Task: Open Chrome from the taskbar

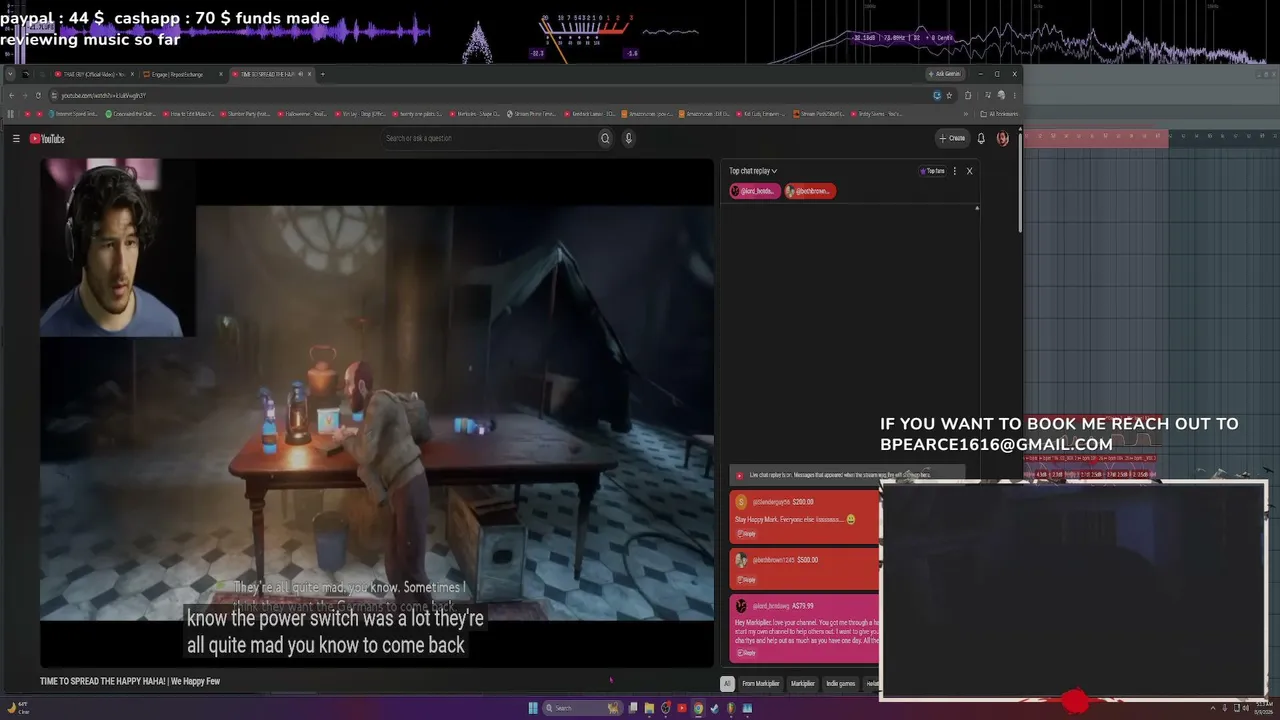Action: pos(698,708)
